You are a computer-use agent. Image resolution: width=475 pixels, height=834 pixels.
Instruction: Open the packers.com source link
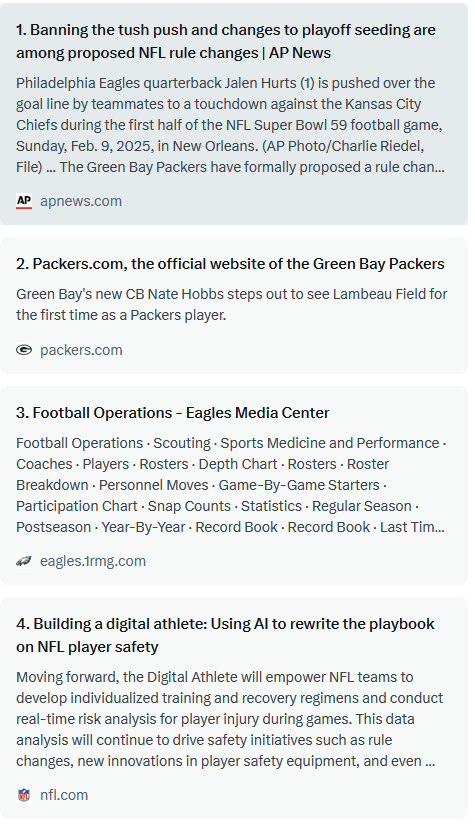[x=81, y=350]
